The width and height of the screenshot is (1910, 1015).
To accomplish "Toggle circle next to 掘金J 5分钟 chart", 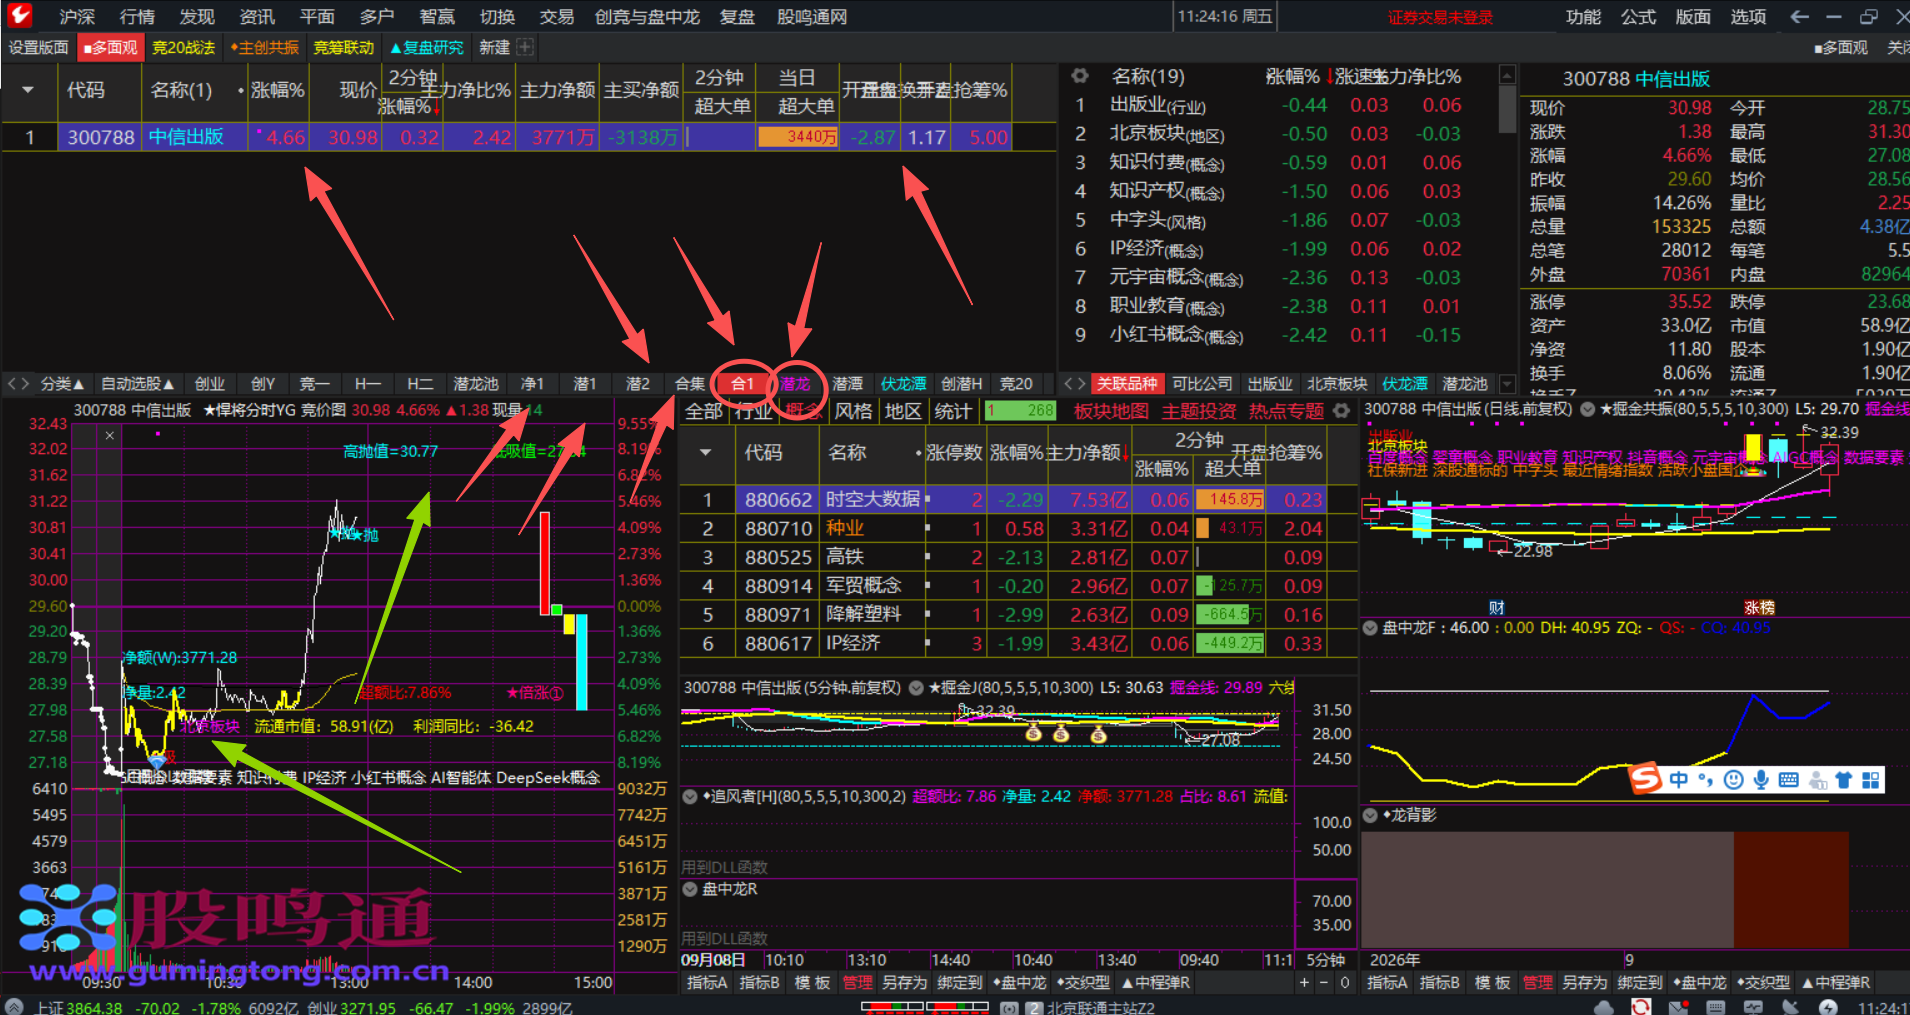I will pyautogui.click(x=915, y=687).
